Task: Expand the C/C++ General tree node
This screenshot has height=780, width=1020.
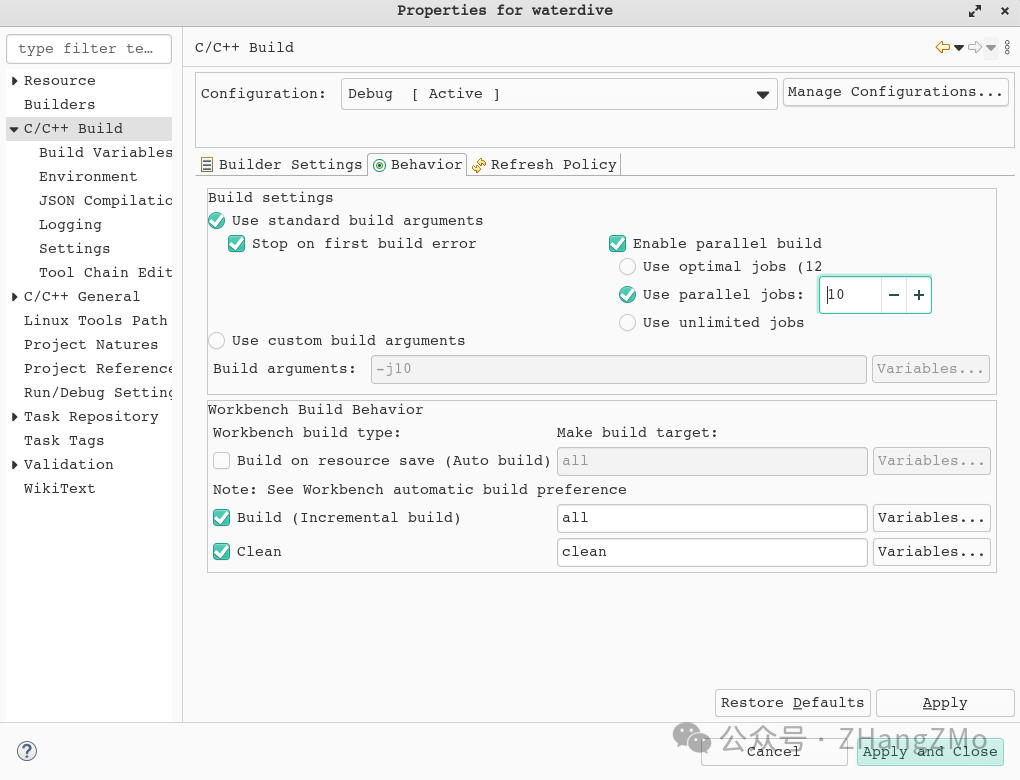Action: [x=14, y=297]
